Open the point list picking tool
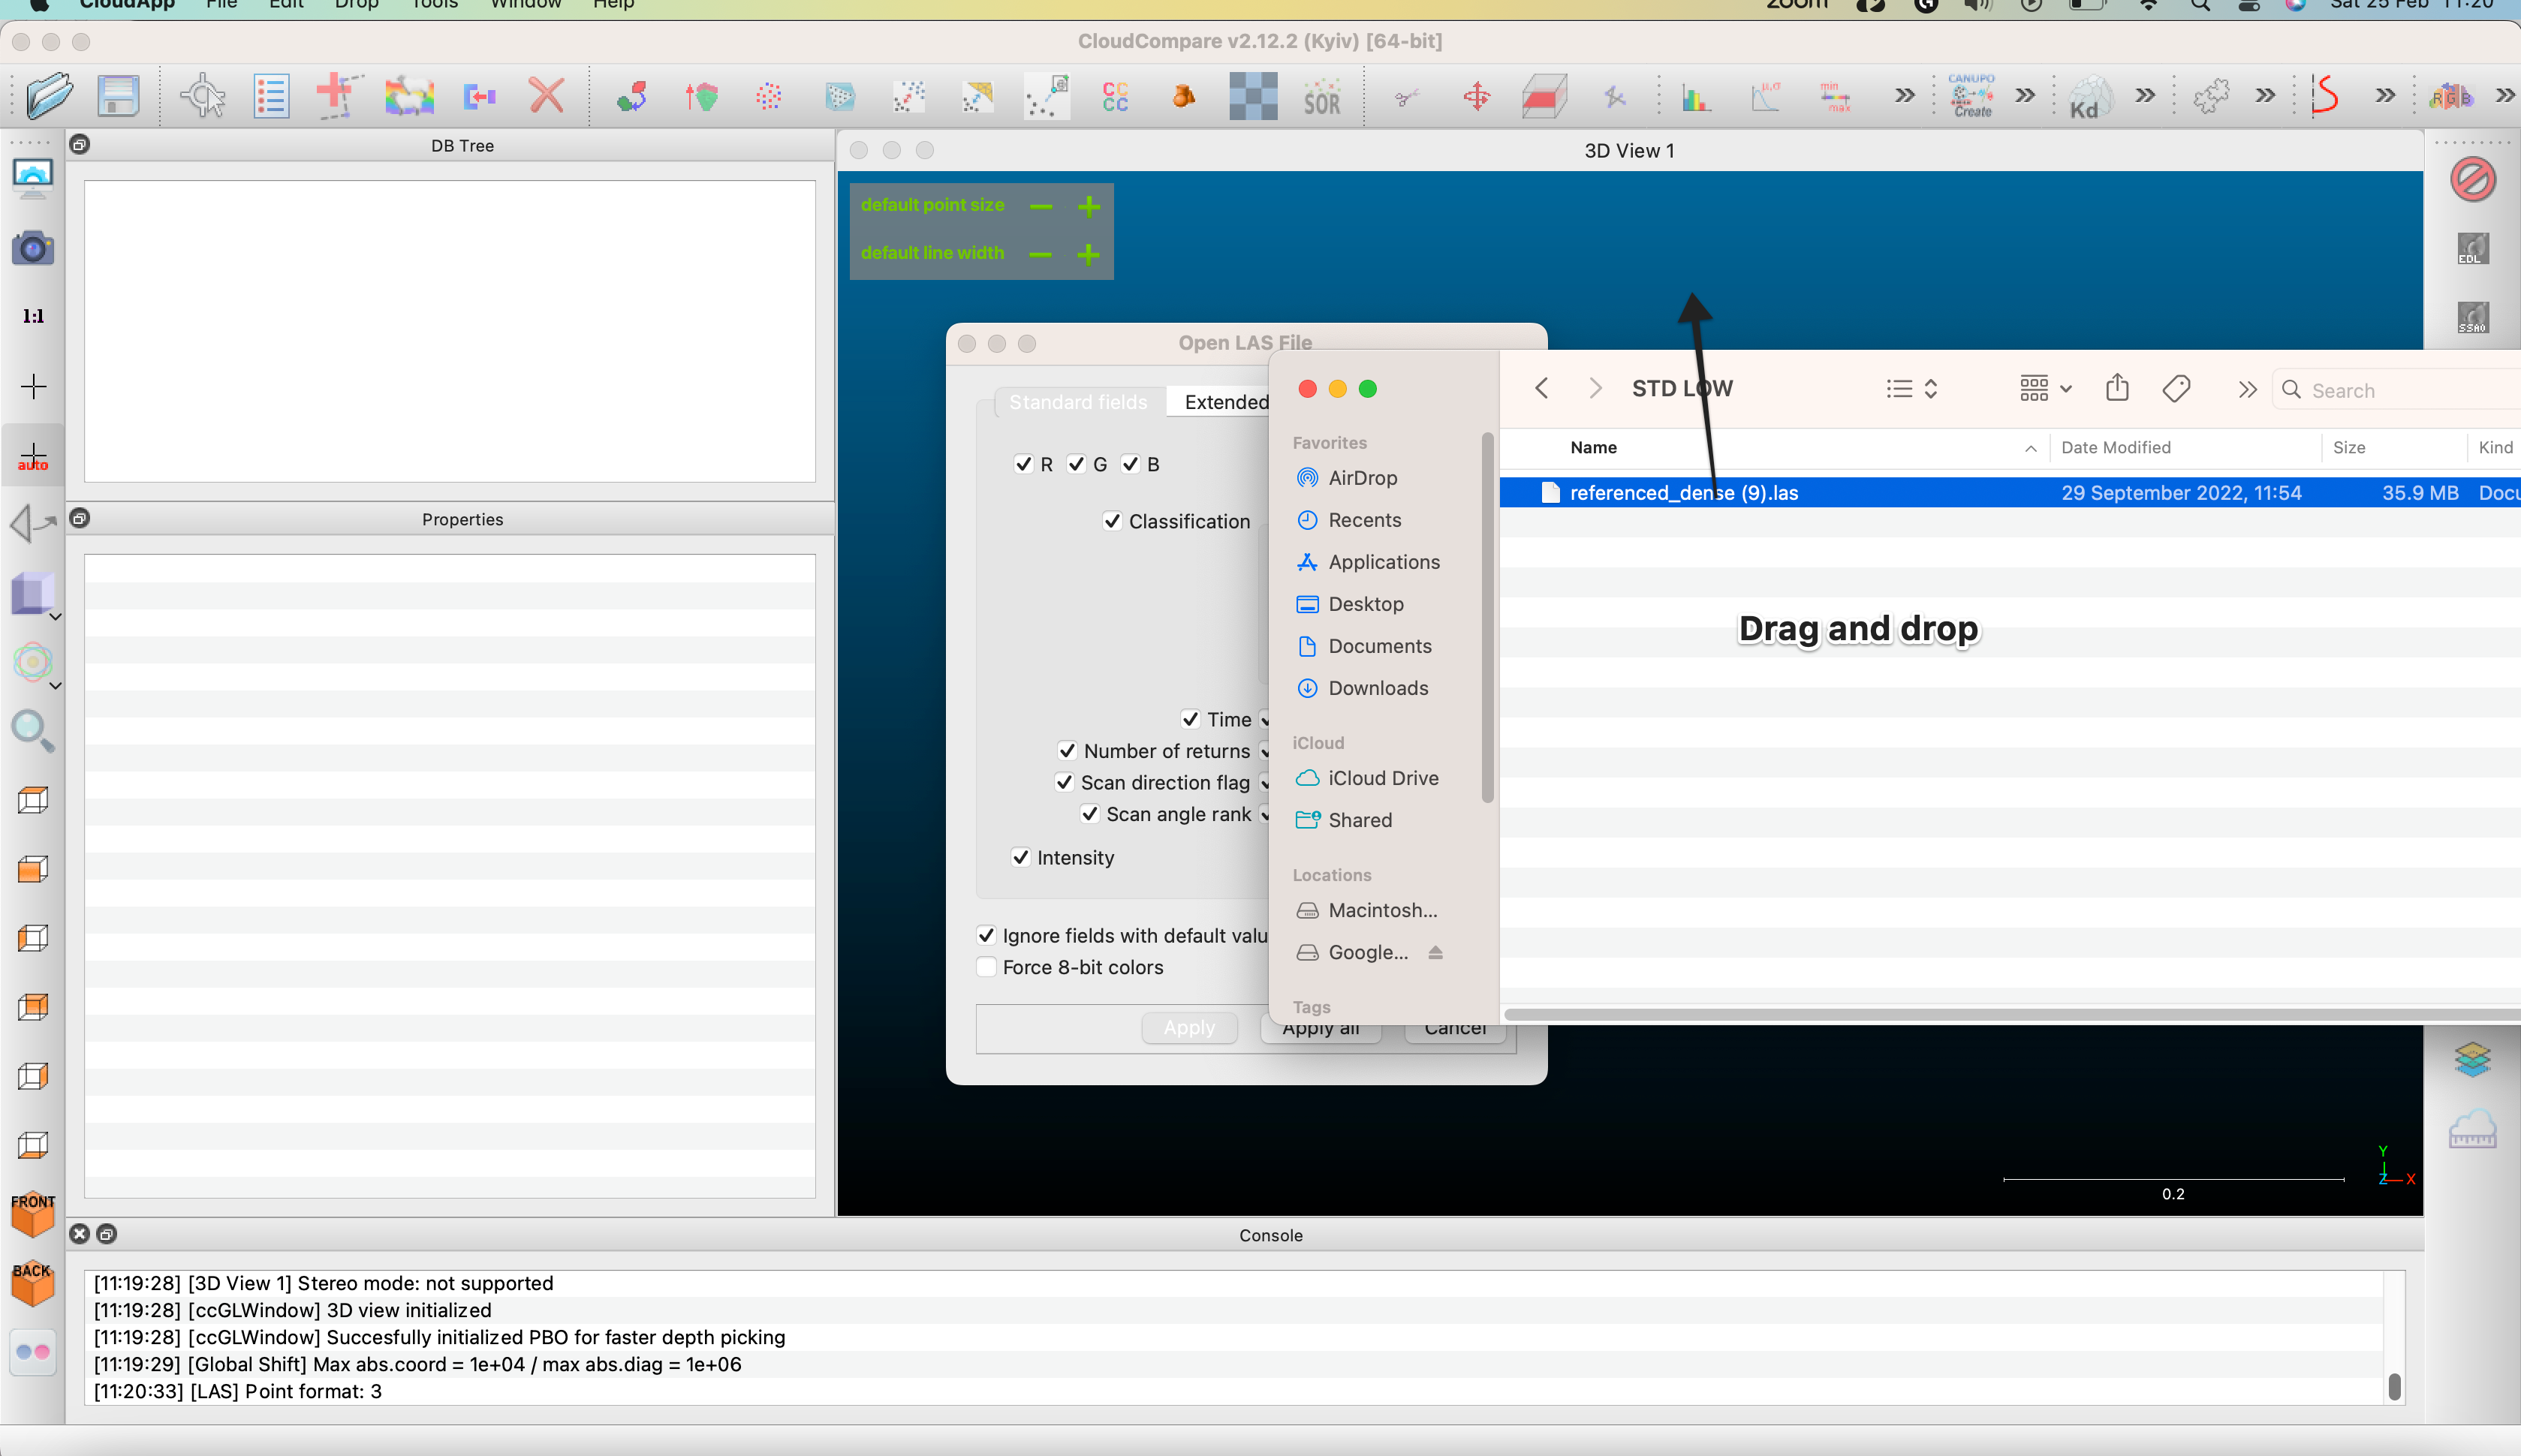2521x1456 pixels. point(271,96)
